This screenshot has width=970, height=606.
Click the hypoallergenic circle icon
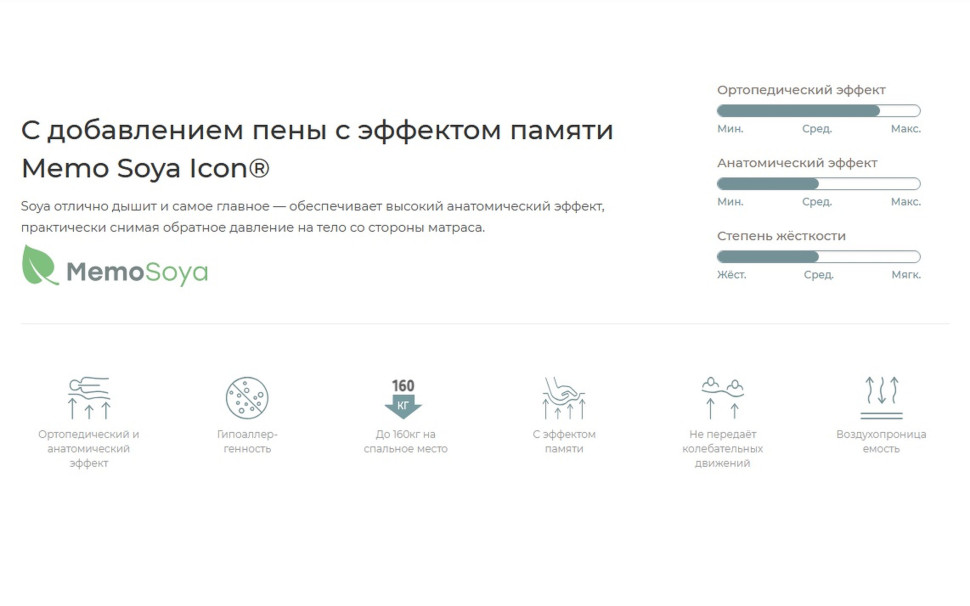(x=246, y=397)
